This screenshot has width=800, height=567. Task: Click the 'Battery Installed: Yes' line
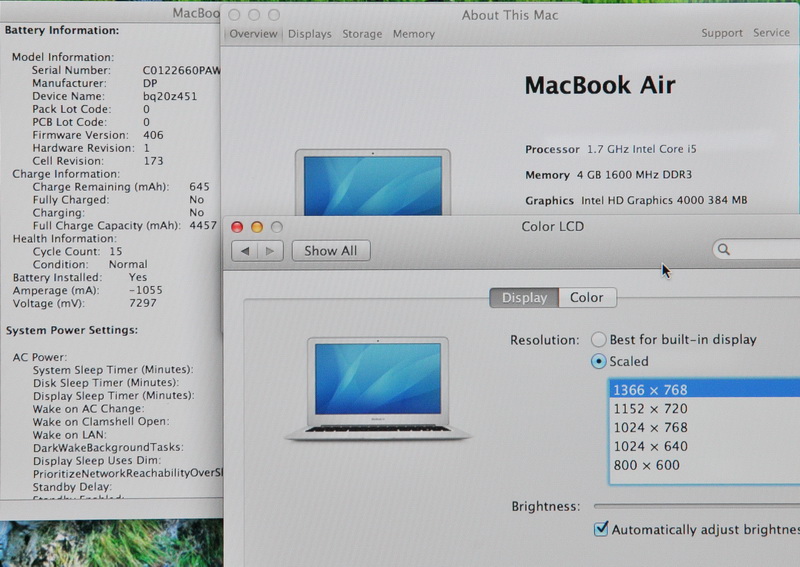click(80, 277)
